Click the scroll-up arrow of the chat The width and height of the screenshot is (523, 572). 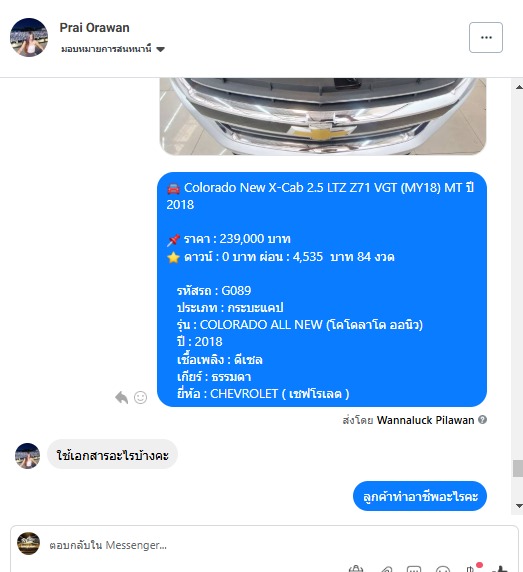pos(519,87)
